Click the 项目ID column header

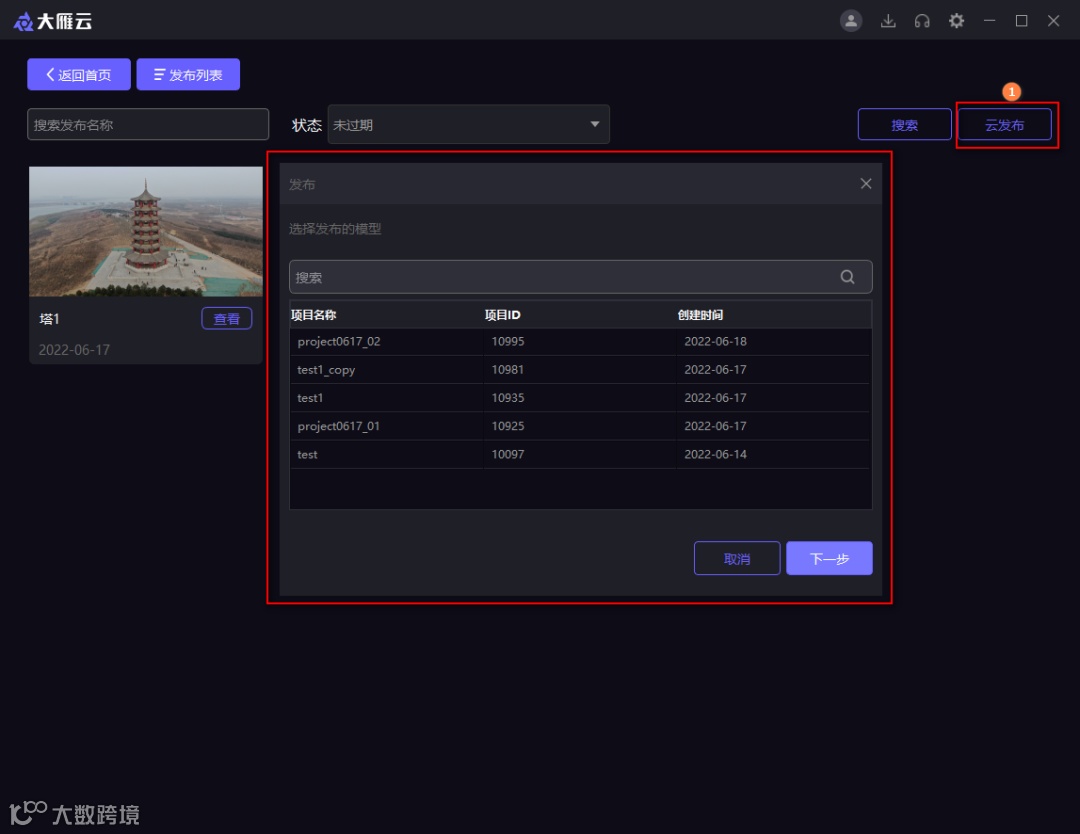pyautogui.click(x=502, y=315)
